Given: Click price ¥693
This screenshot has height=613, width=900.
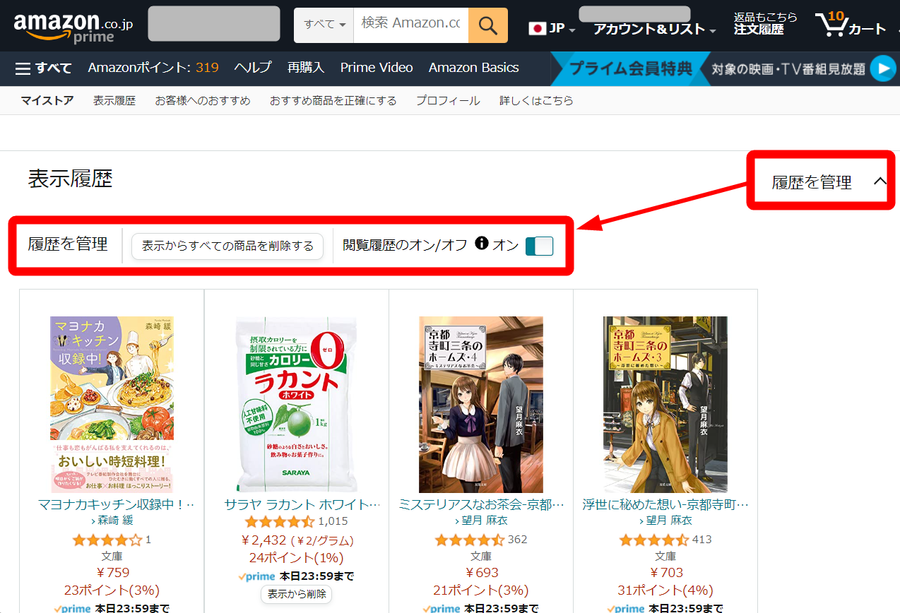Looking at the screenshot, I should (x=481, y=572).
